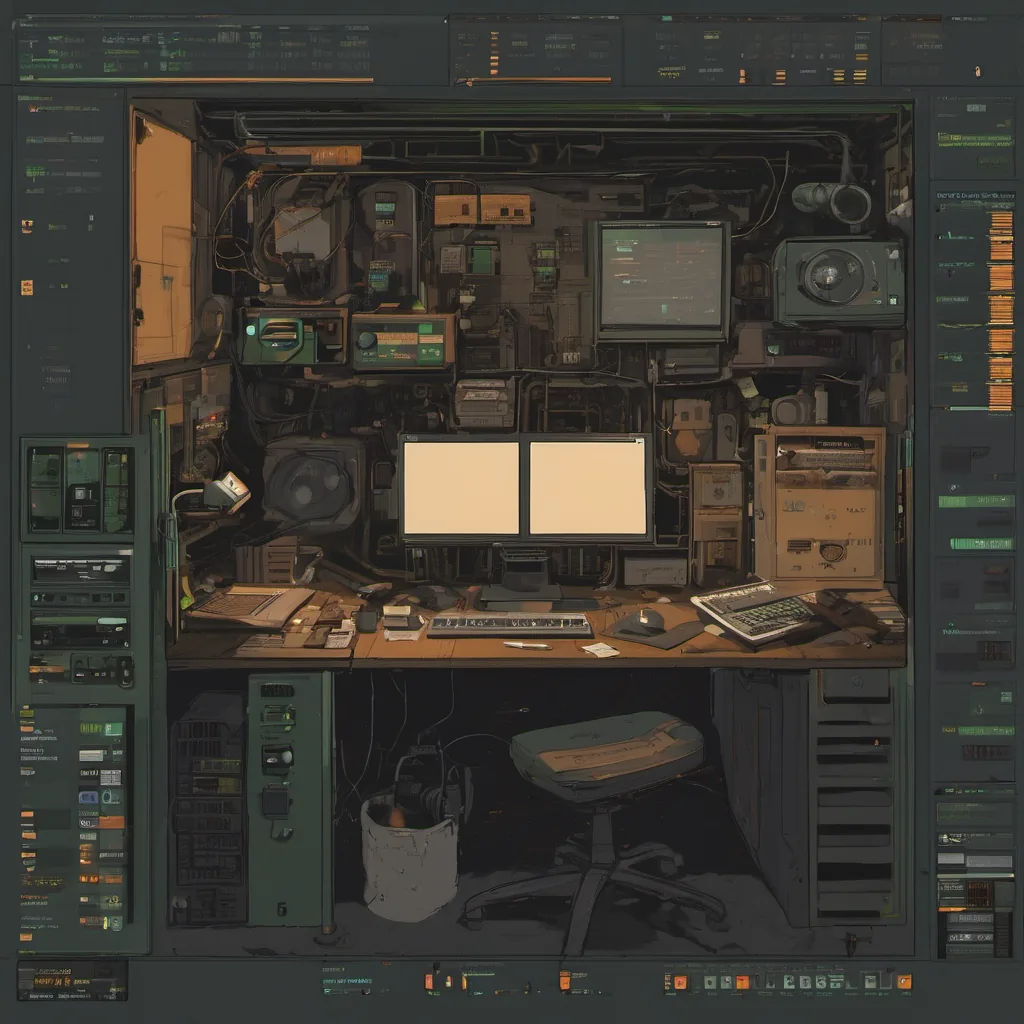This screenshot has height=1024, width=1024.
Task: Click the right beige monitor screen
Action: (588, 489)
